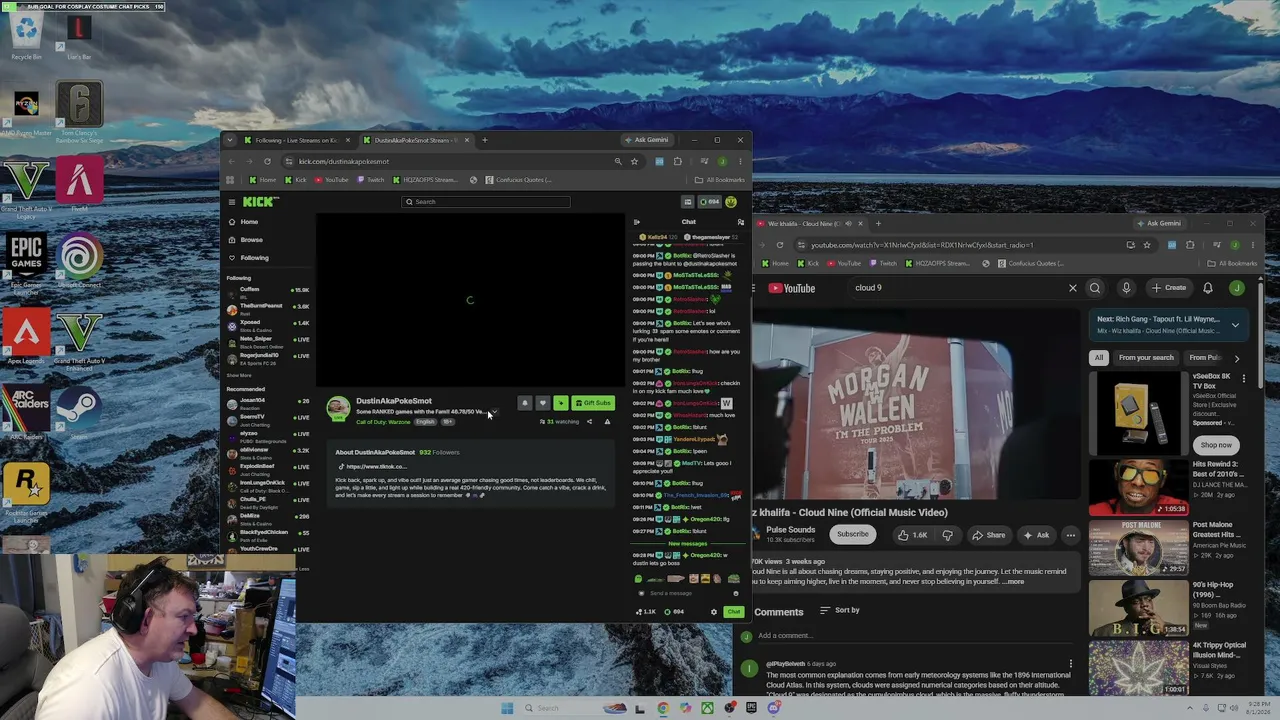This screenshot has height=720, width=1280.
Task: Expand the stream title chevron
Action: [494, 412]
